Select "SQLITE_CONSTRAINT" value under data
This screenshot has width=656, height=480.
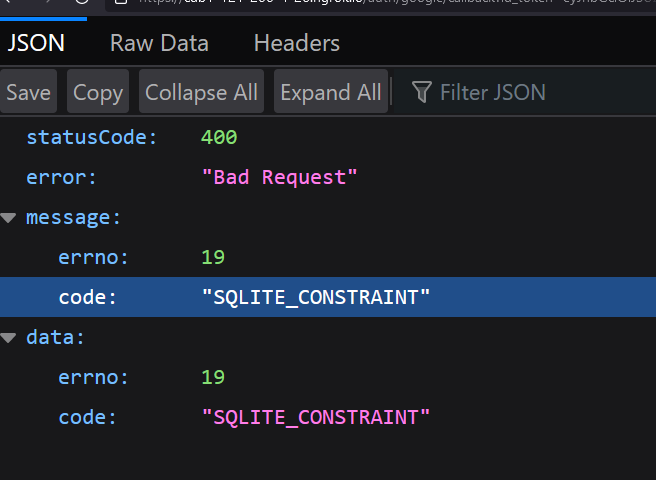(316, 417)
